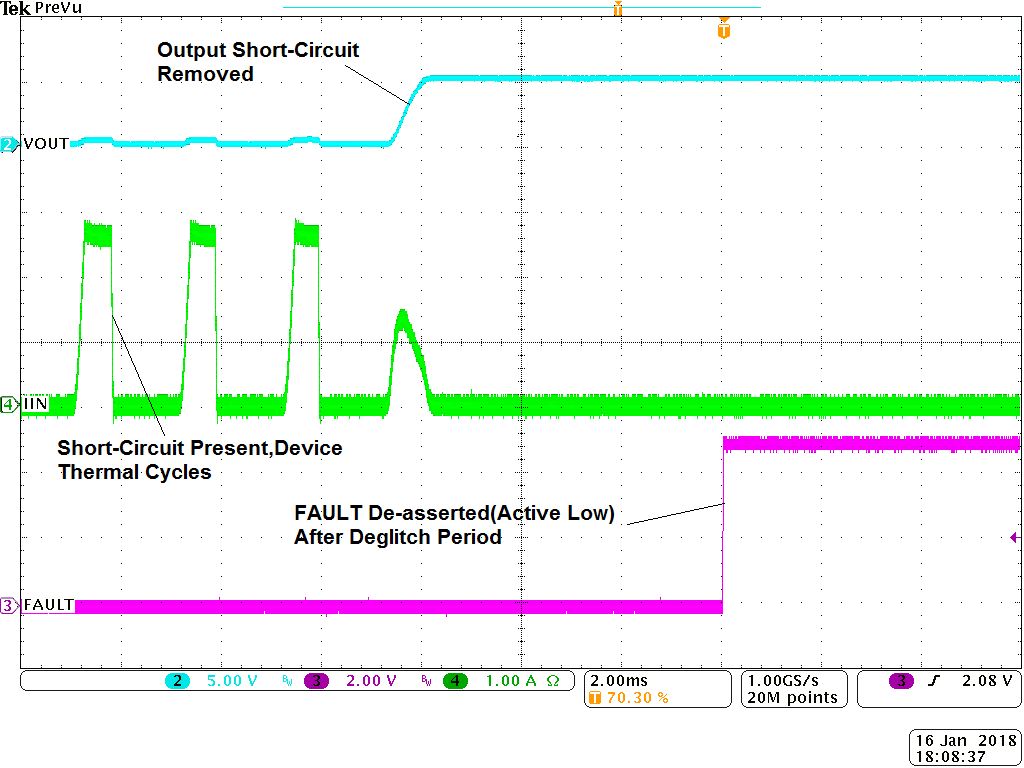1024x768 pixels.
Task: Click the channel 2 VOUT ground marker
Action: point(9,144)
